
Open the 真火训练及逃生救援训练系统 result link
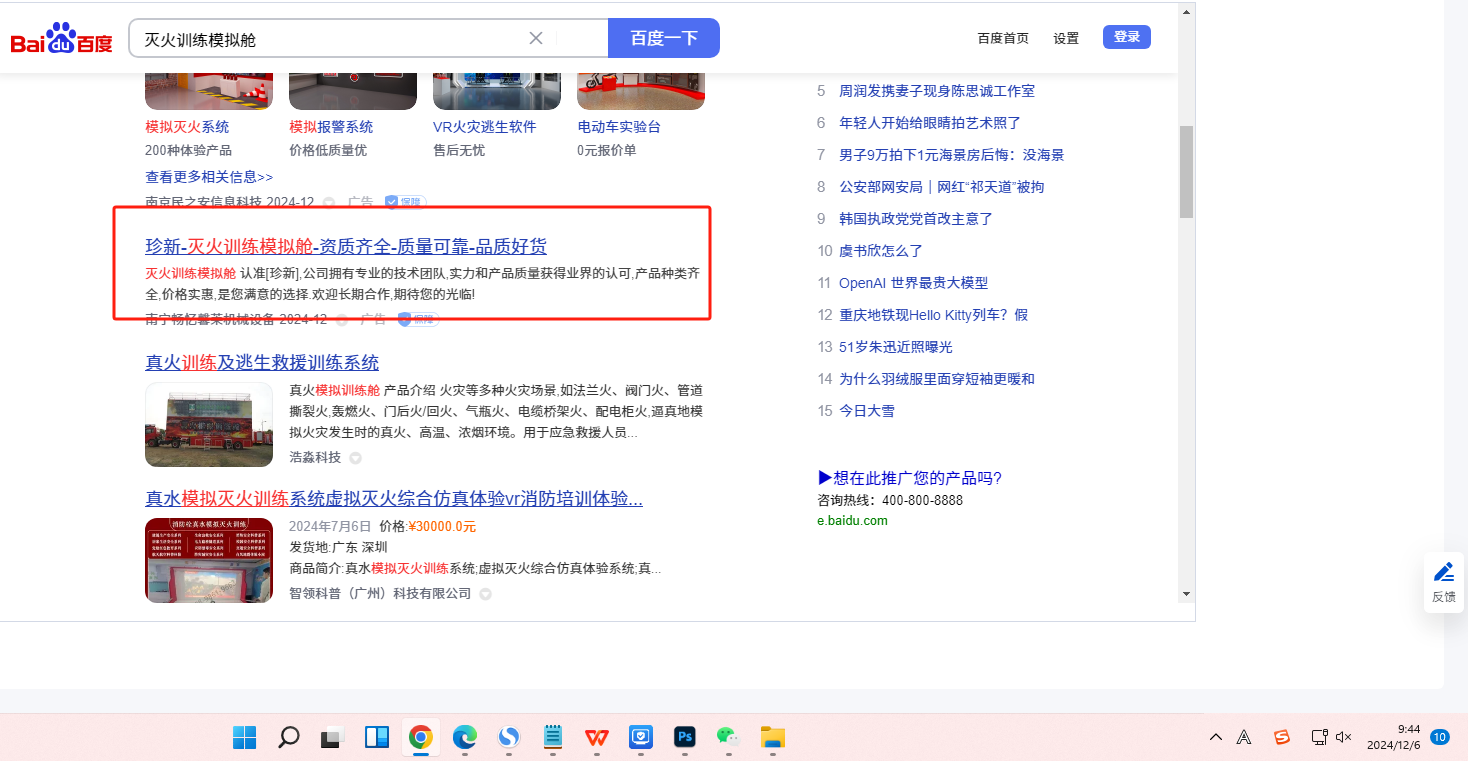tap(262, 363)
